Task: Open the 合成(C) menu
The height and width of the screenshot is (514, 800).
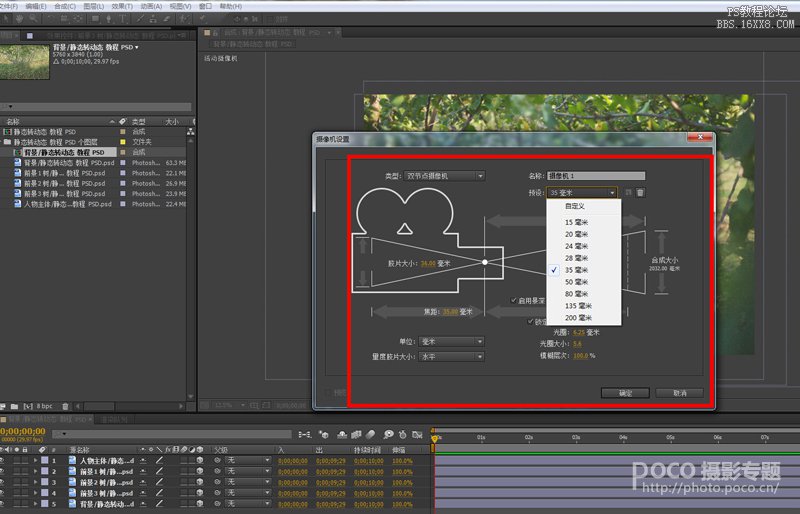Action: click(65, 6)
